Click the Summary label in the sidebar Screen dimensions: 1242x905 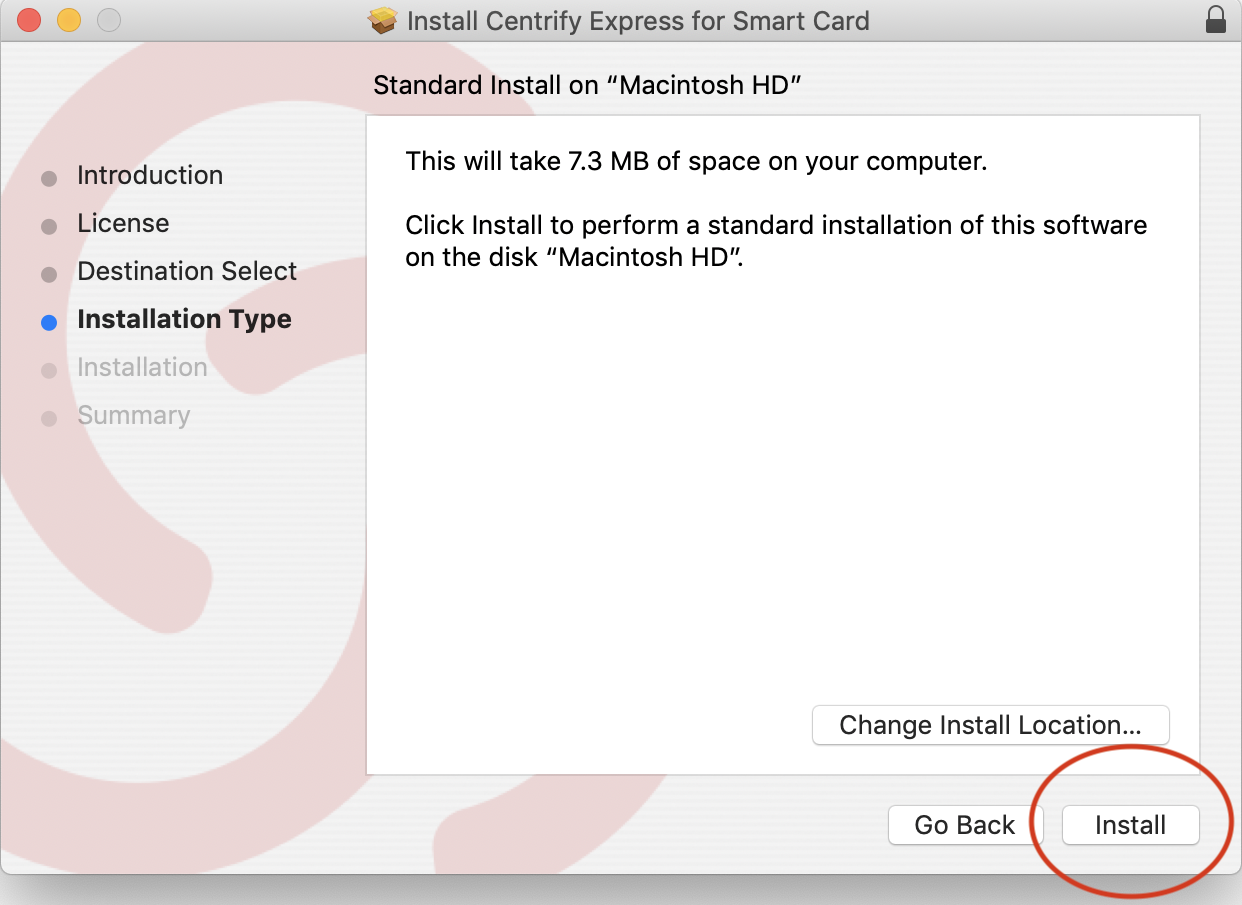click(134, 415)
